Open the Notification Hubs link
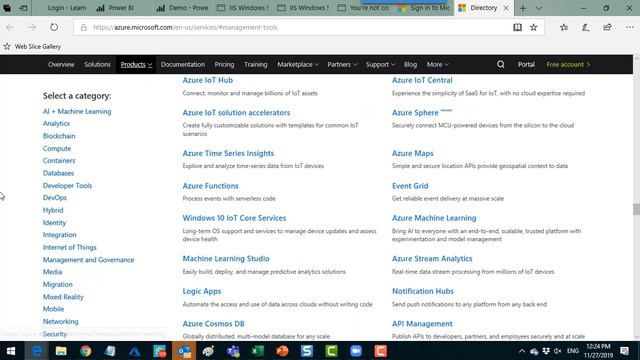Screen dimensions: 640x360 pos(422,291)
